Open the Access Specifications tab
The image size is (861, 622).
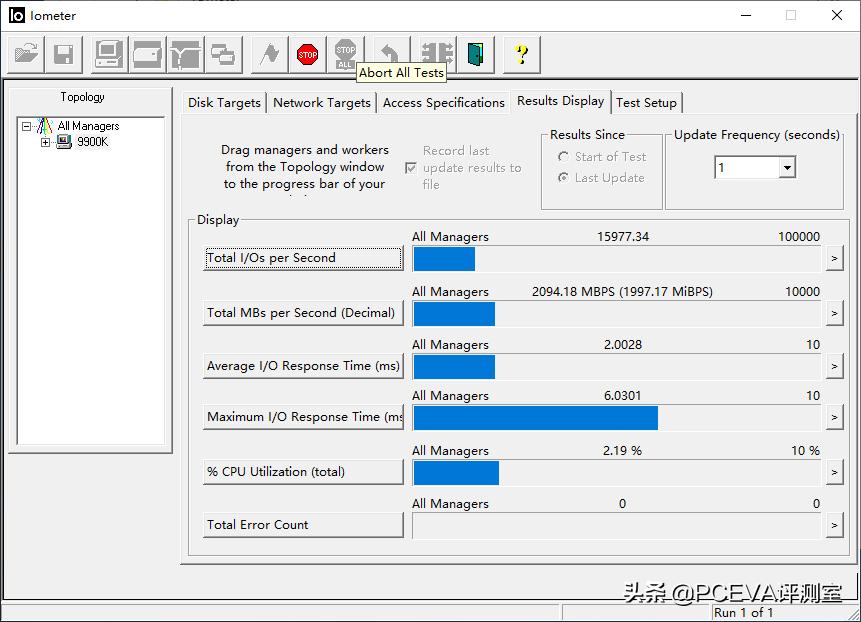point(443,103)
